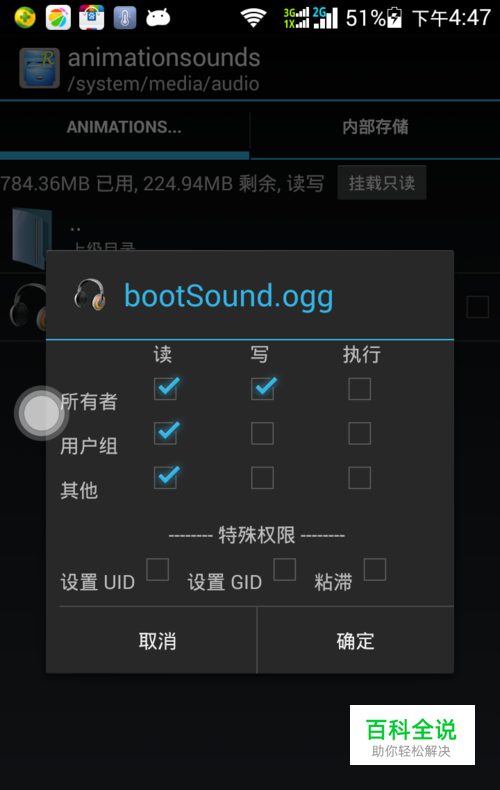The width and height of the screenshot is (500, 790).
Task: Tap the Wi-Fi signal icon
Action: (253, 18)
